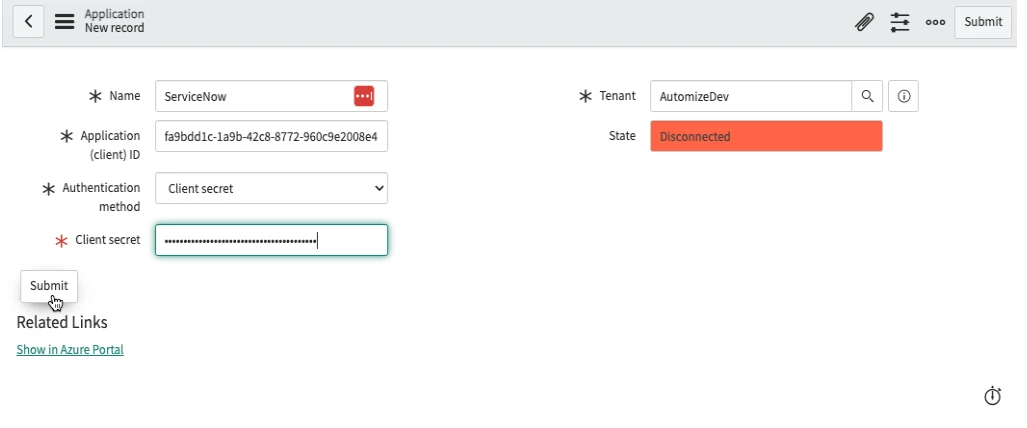Open the personalize form sliders icon

click(x=900, y=22)
